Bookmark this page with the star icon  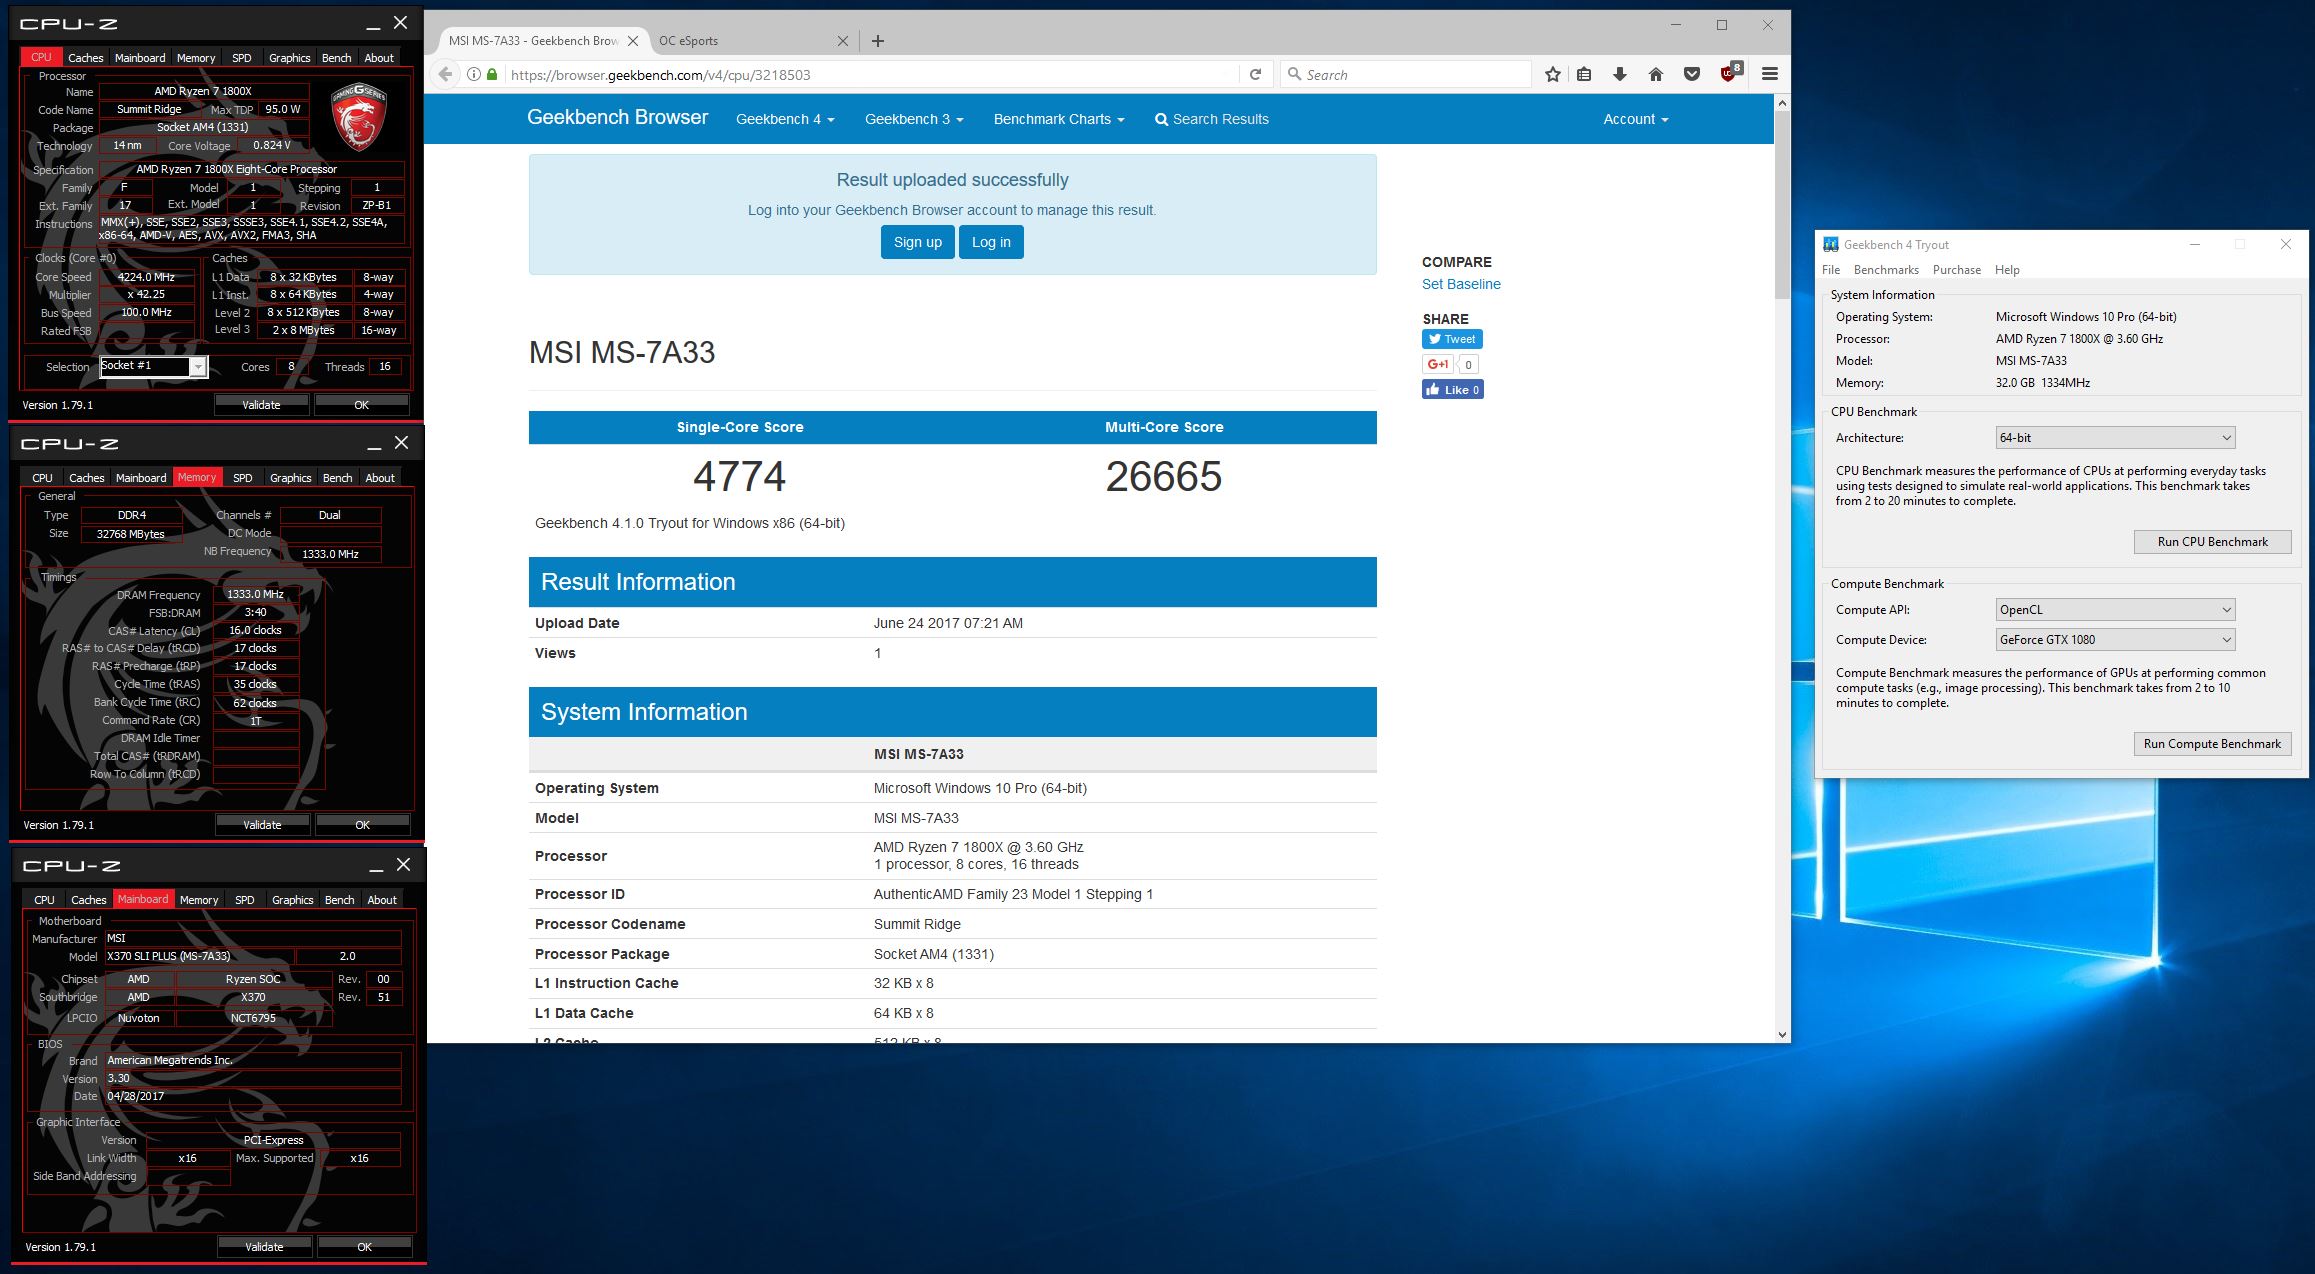[x=1552, y=74]
